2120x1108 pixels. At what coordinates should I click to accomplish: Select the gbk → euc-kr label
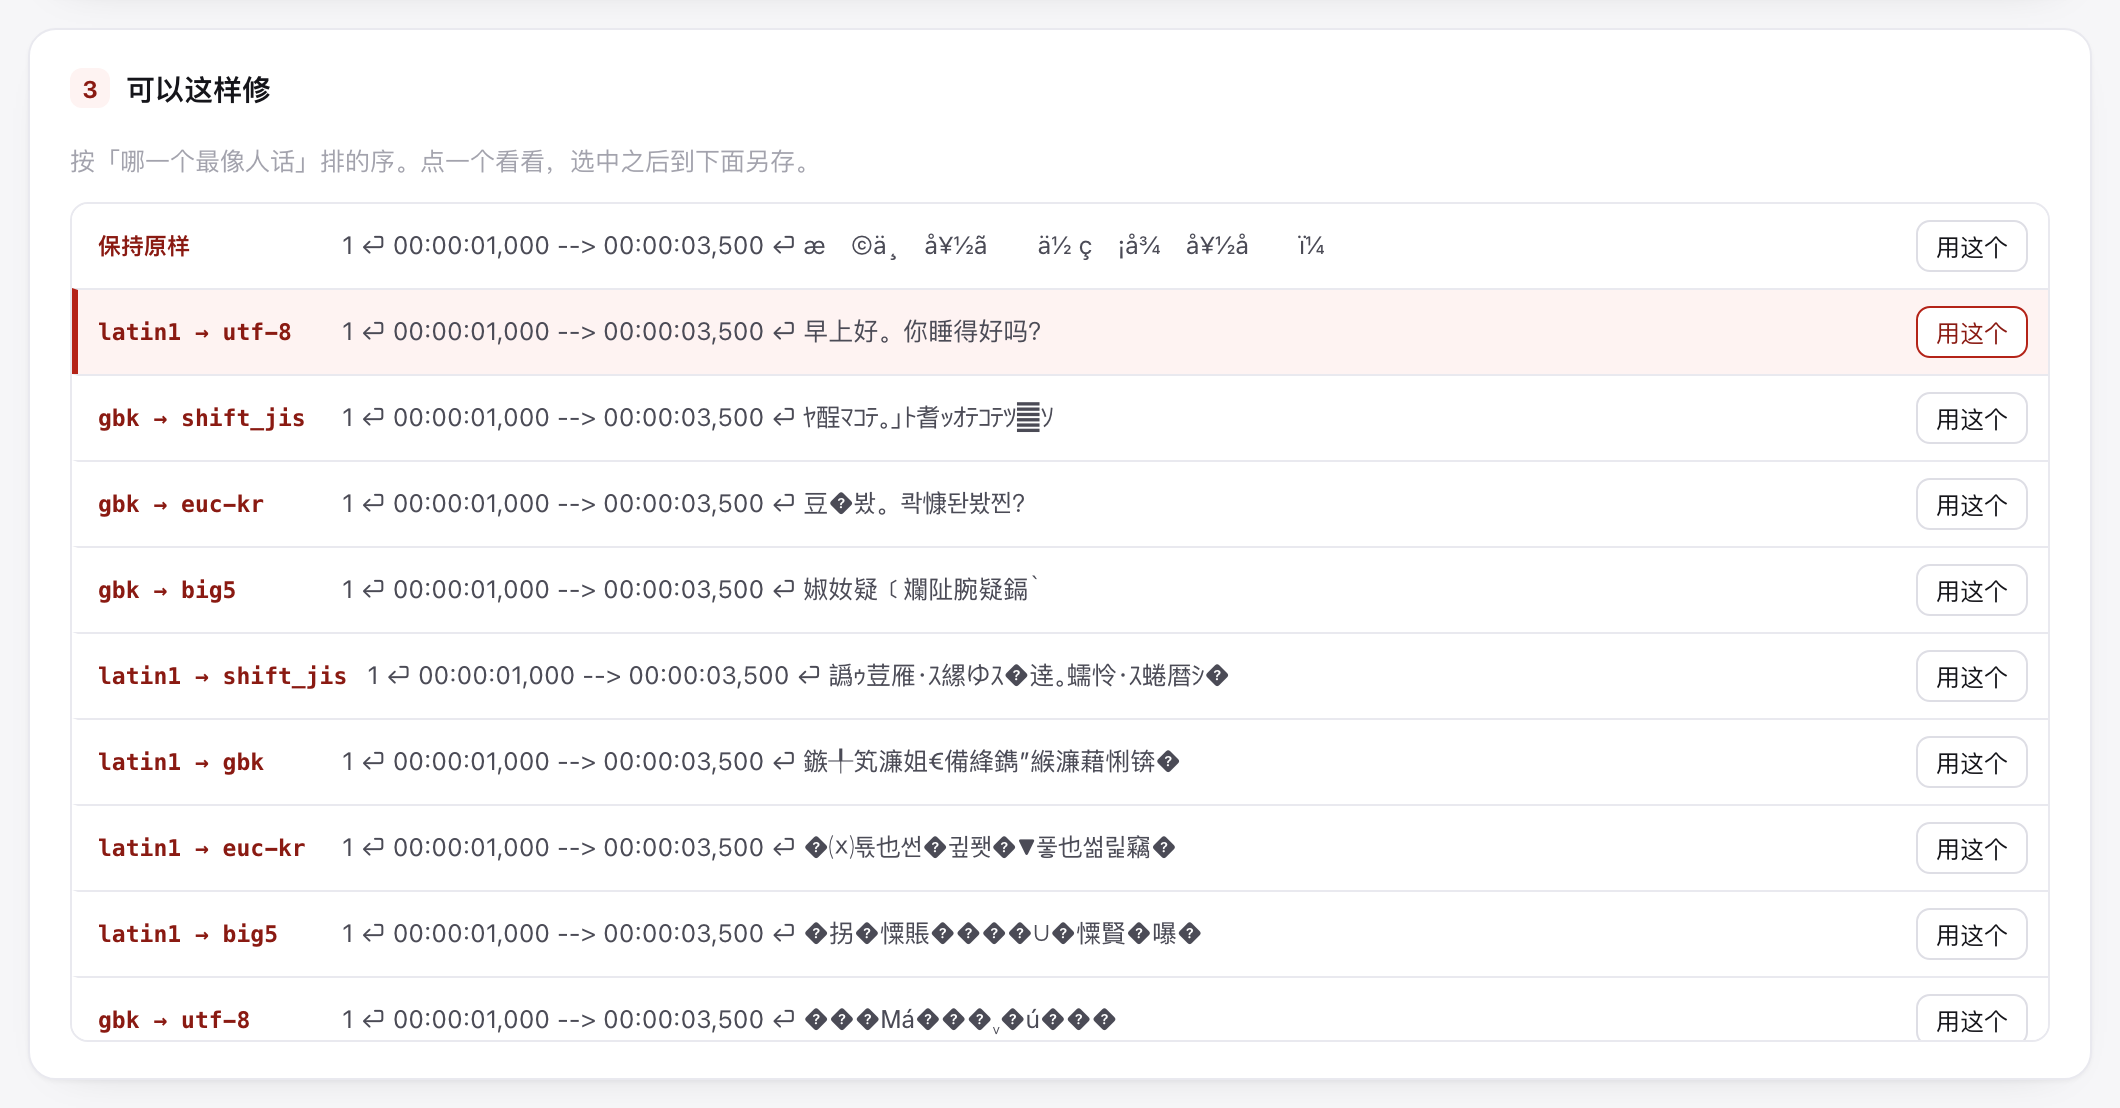click(181, 504)
